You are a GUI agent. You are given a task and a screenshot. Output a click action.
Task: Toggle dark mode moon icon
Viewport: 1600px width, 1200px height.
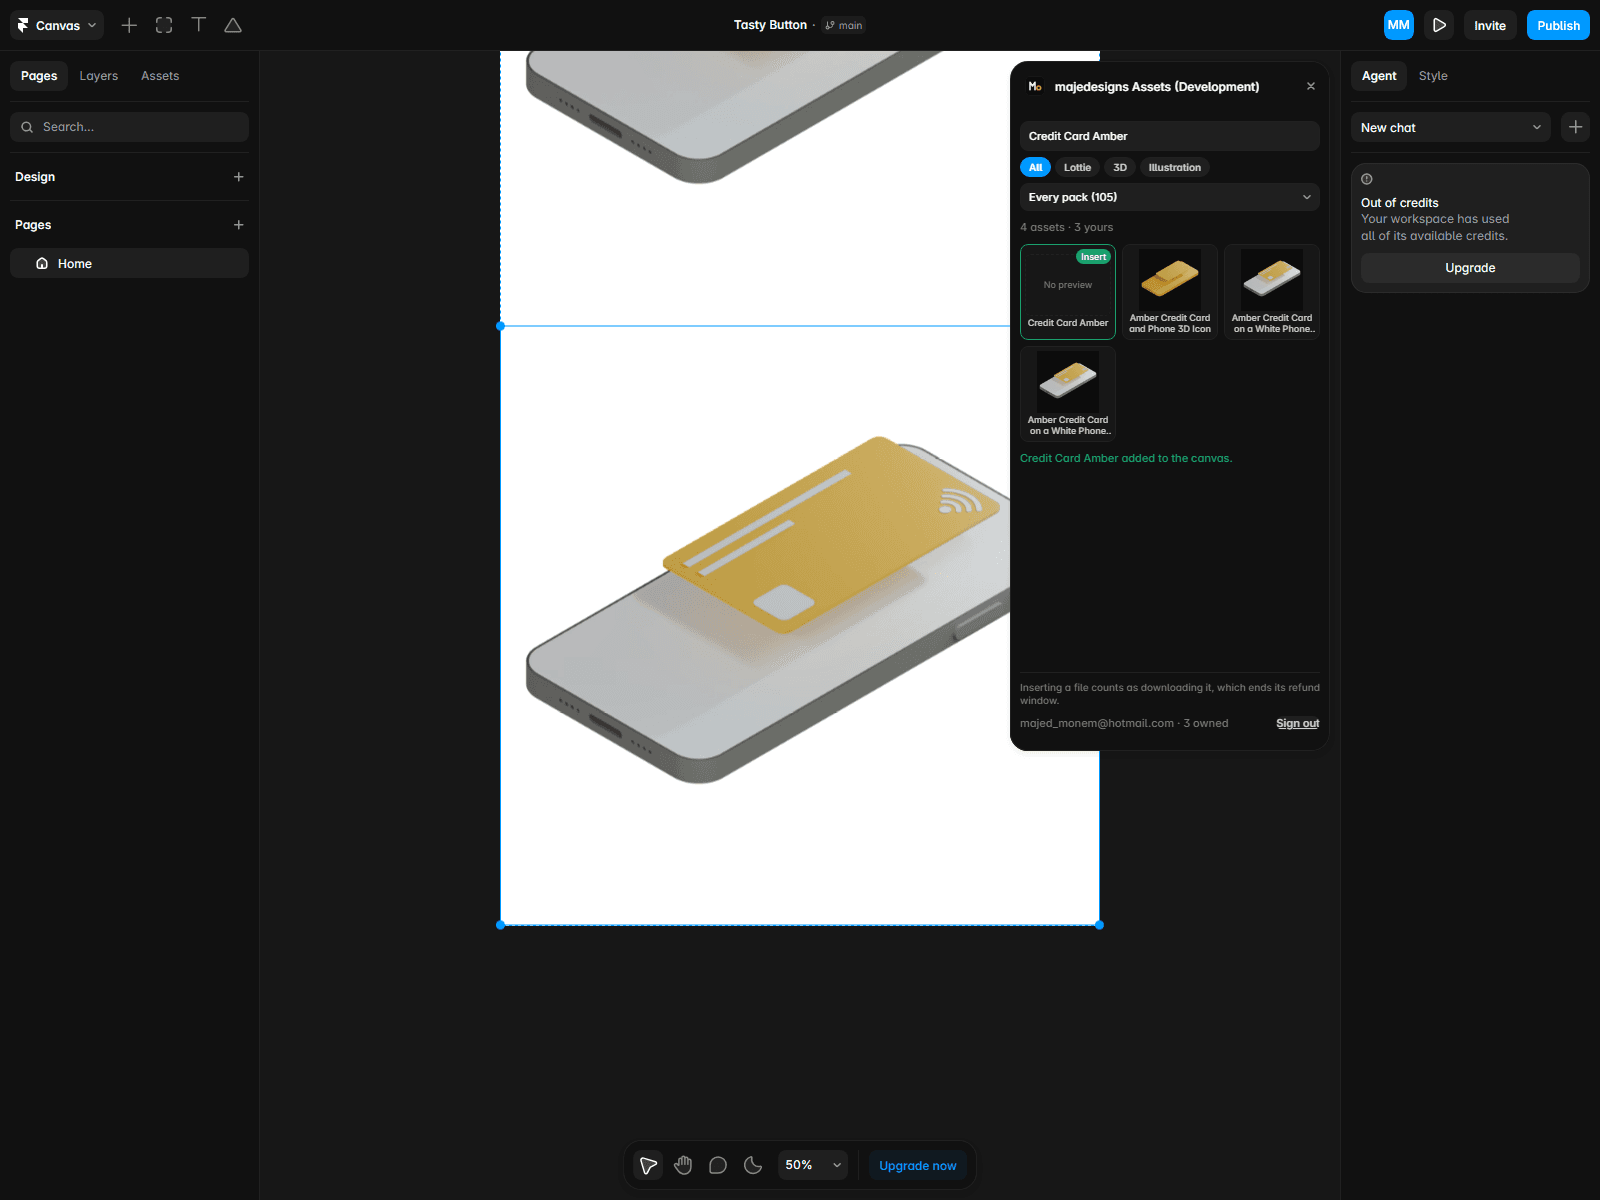753,1165
